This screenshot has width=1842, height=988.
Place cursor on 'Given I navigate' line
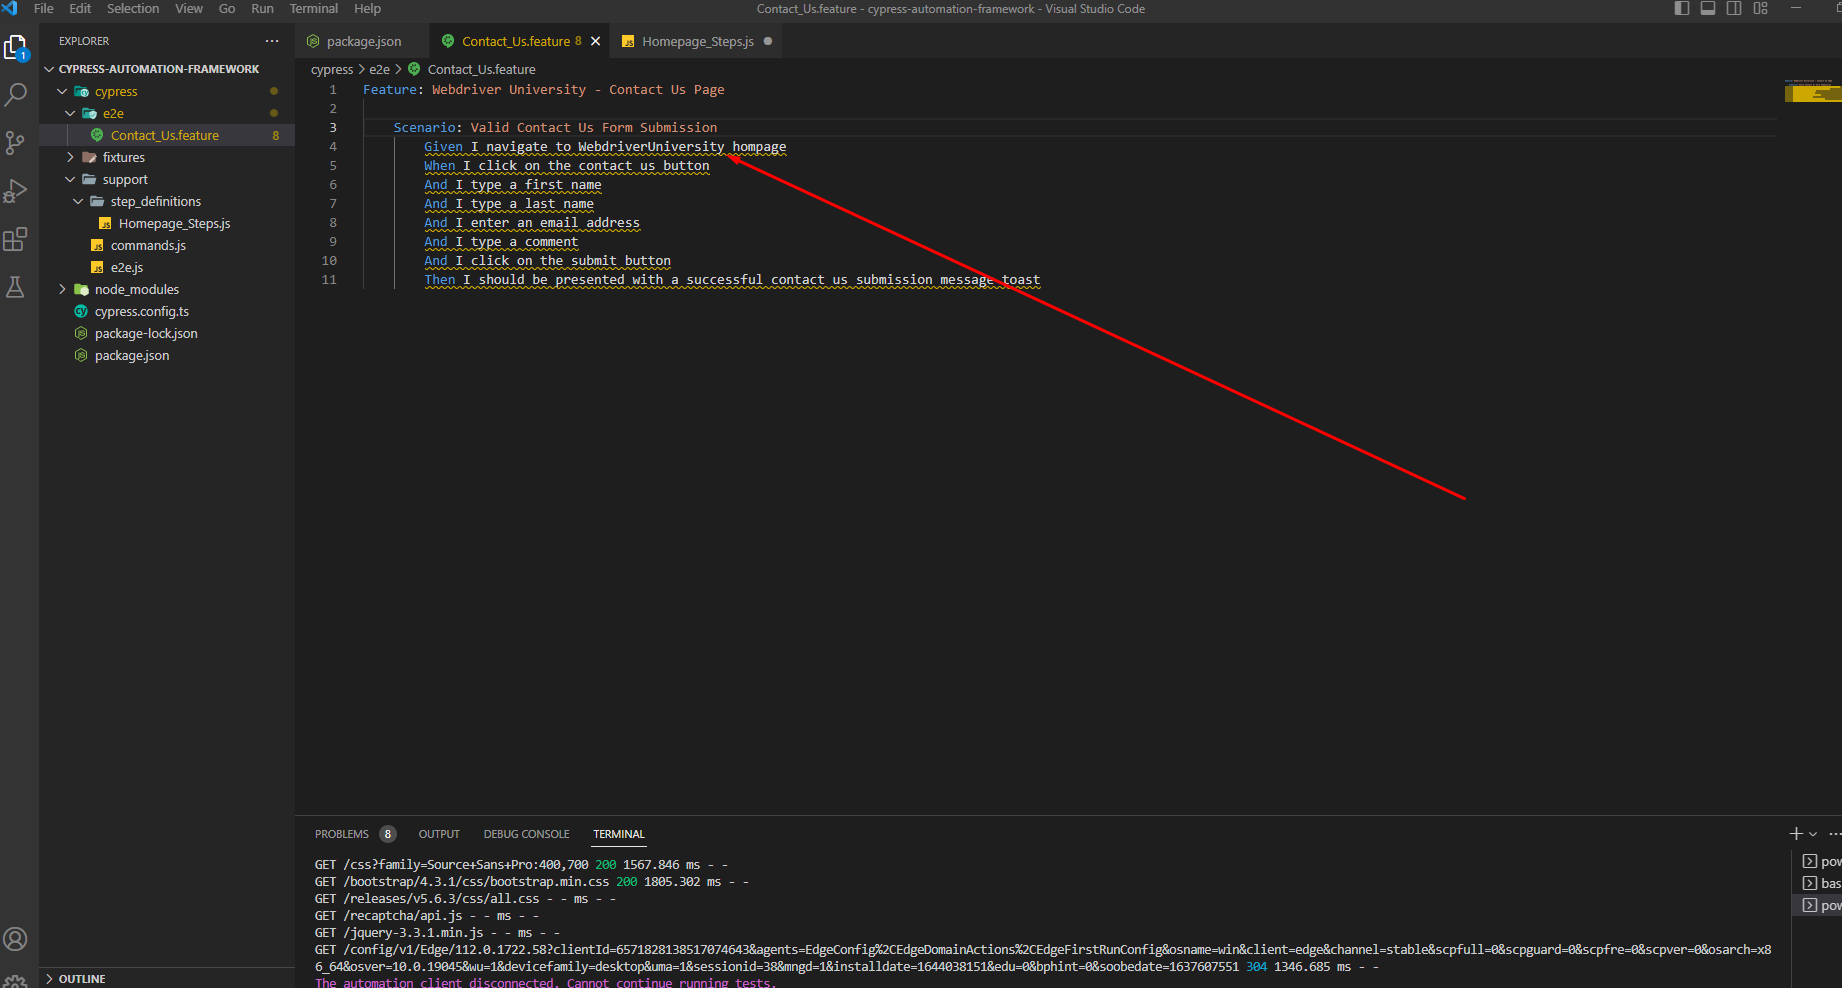click(605, 147)
